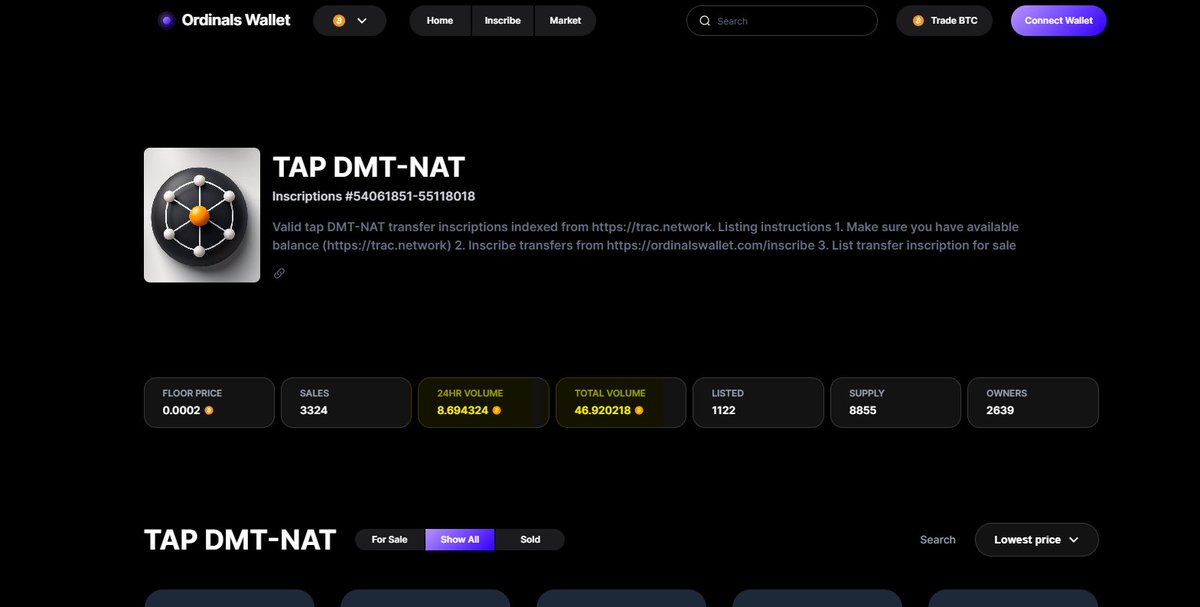Open the Bitcoin network selector dropdown
The width and height of the screenshot is (1200, 607).
tap(349, 21)
